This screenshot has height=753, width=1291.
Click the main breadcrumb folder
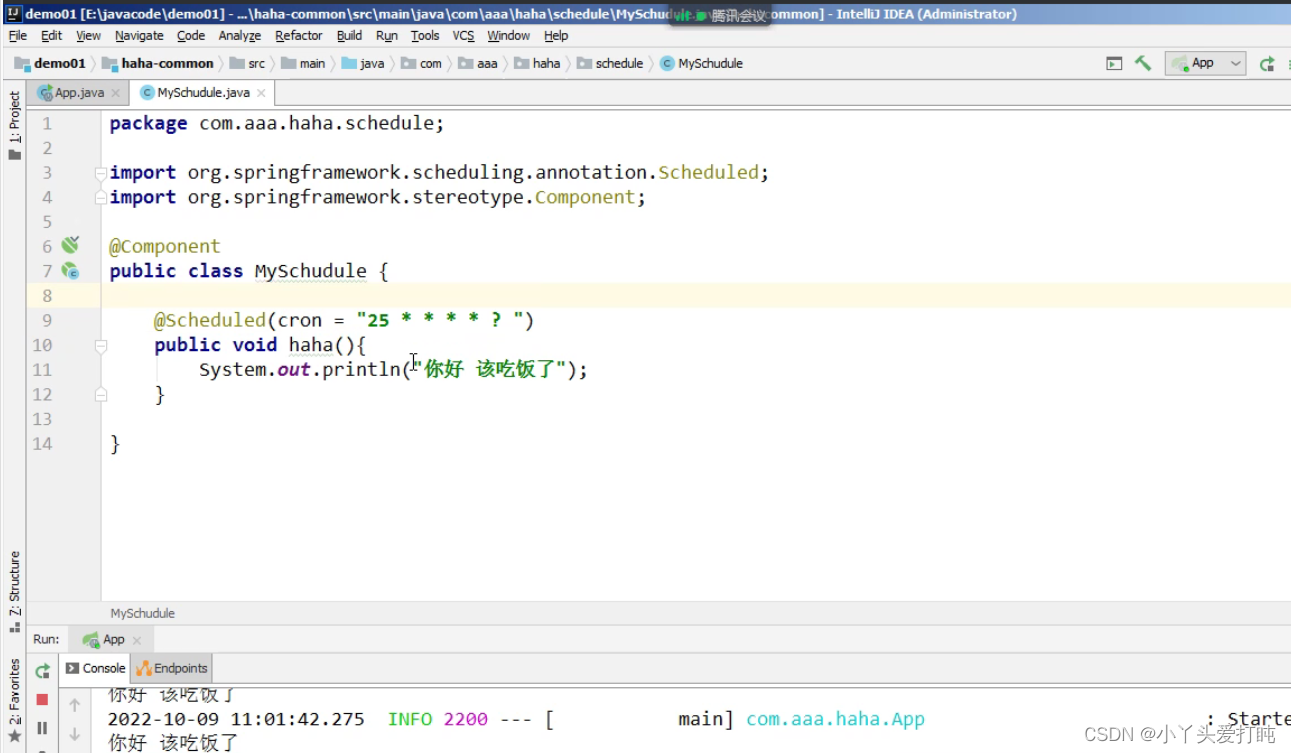point(304,63)
